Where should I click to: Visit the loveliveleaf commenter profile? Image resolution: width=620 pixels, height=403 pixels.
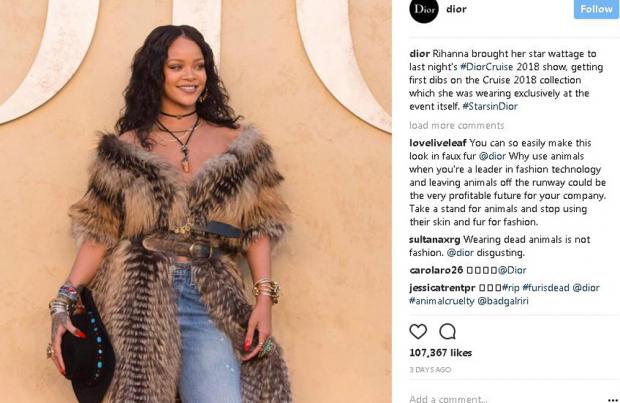pos(438,143)
